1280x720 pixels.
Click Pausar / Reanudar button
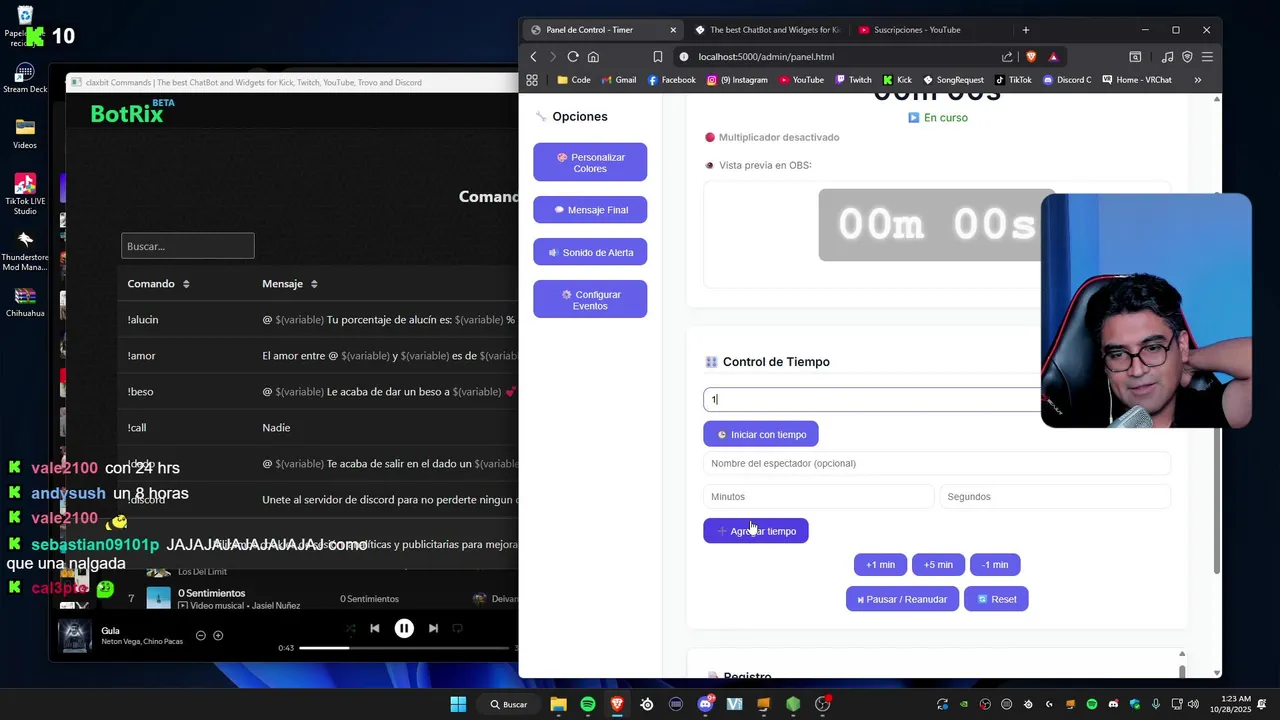[902, 599]
